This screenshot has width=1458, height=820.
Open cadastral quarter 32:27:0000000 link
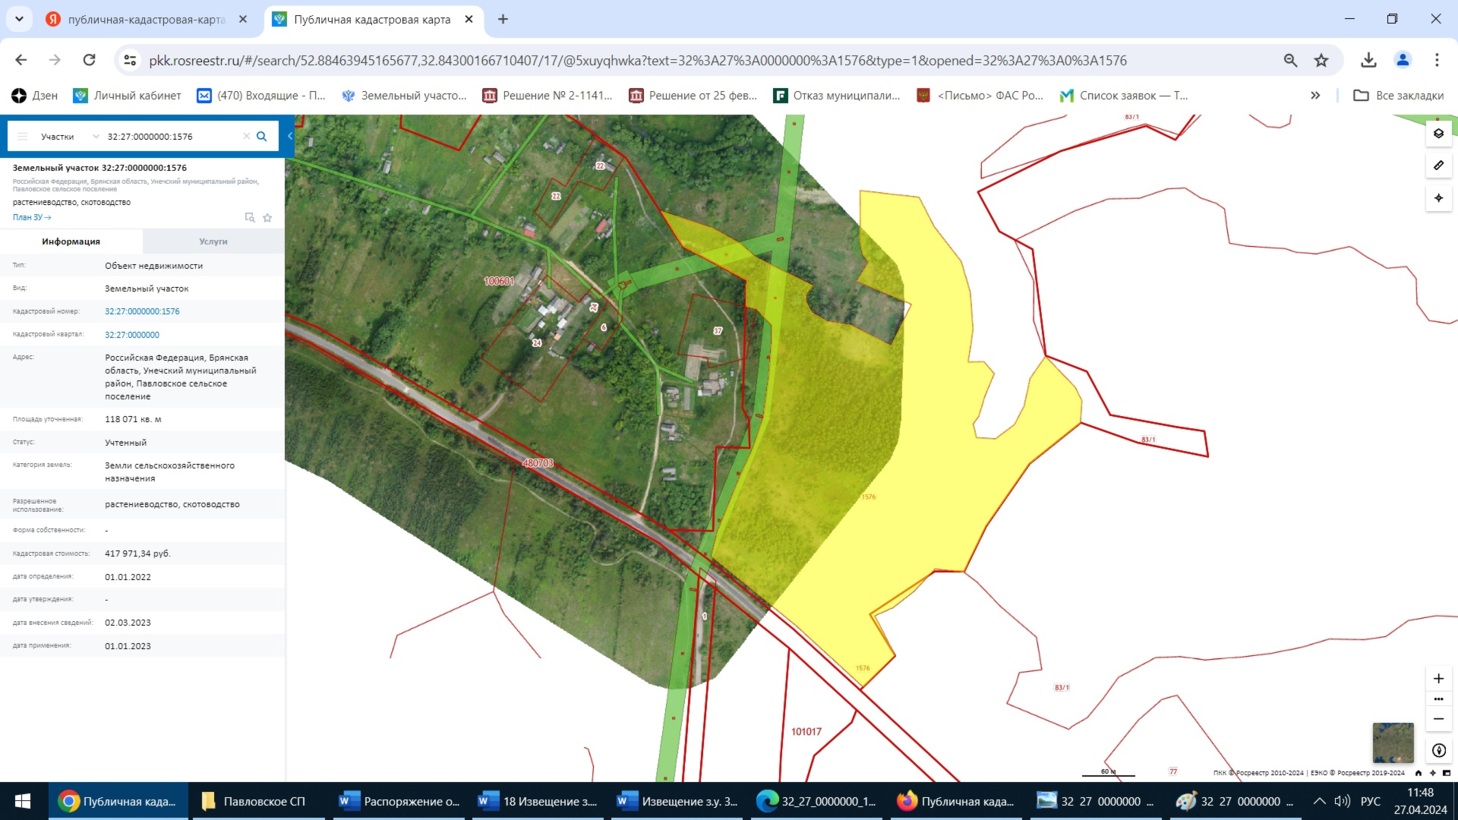click(132, 335)
